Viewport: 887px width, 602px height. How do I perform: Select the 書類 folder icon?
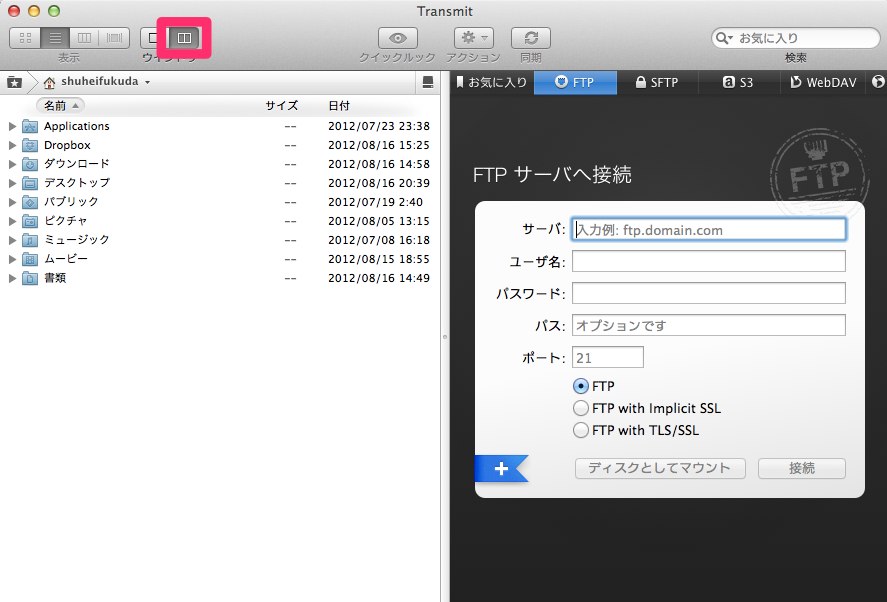pos(30,278)
